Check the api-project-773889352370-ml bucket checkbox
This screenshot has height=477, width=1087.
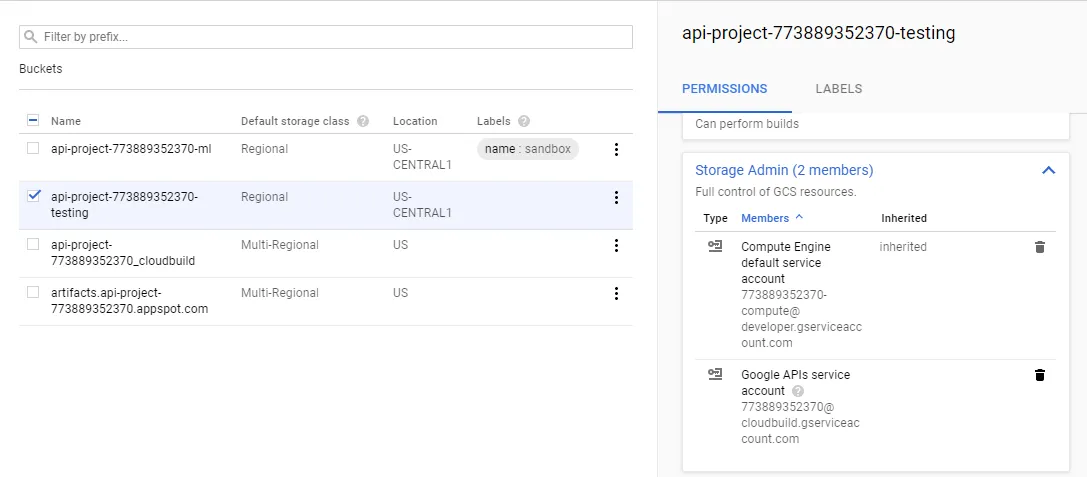pyautogui.click(x=33, y=148)
